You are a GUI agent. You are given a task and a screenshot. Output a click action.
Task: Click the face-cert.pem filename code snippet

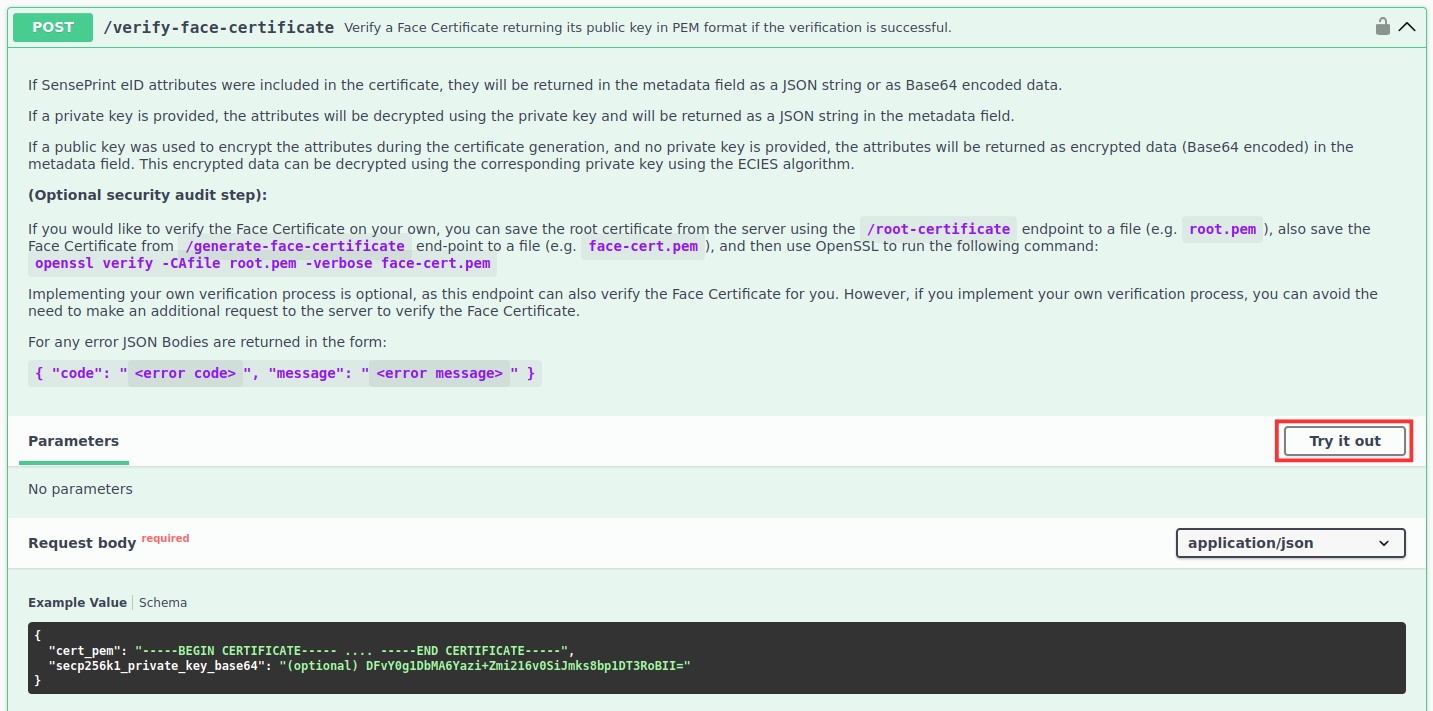point(643,246)
